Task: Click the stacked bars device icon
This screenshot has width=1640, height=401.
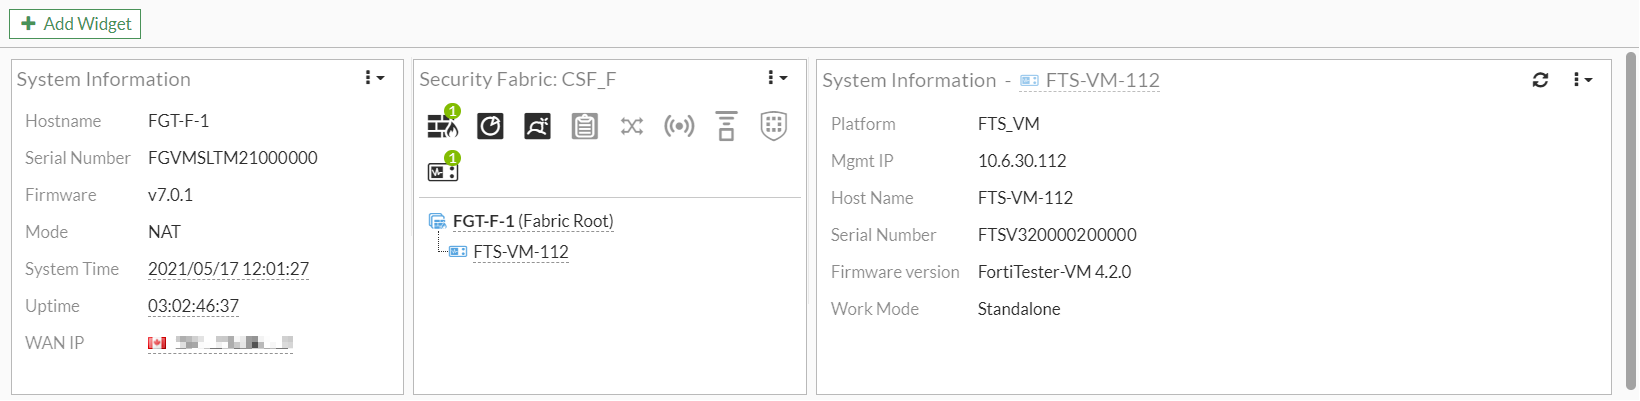Action: tap(726, 126)
